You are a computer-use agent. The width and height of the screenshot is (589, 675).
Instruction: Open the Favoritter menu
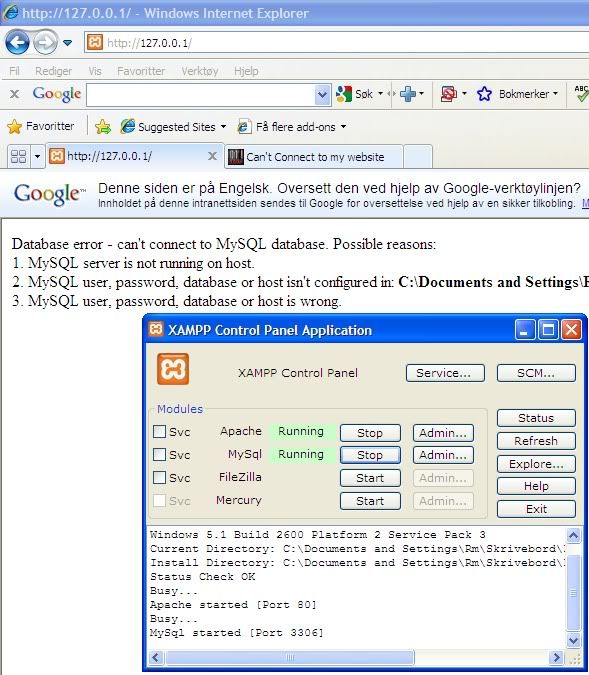[x=141, y=71]
